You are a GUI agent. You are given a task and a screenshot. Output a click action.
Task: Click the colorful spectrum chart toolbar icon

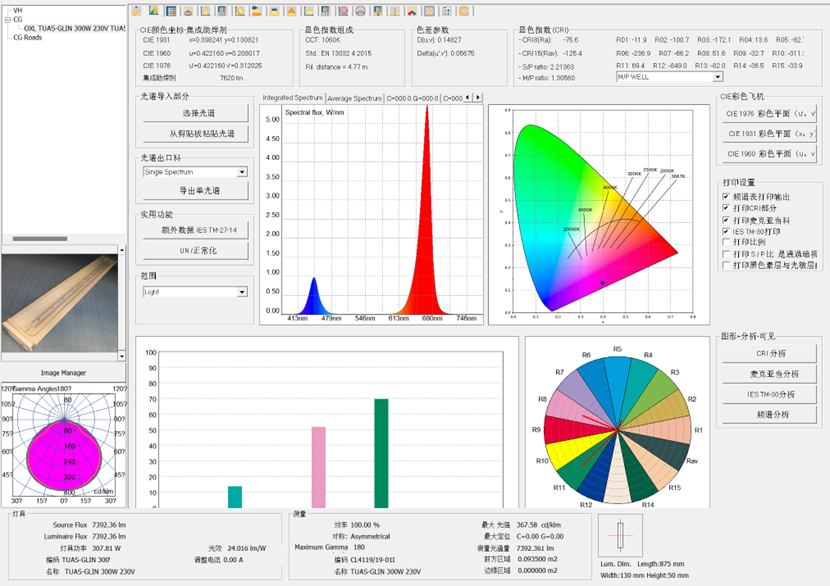point(154,11)
